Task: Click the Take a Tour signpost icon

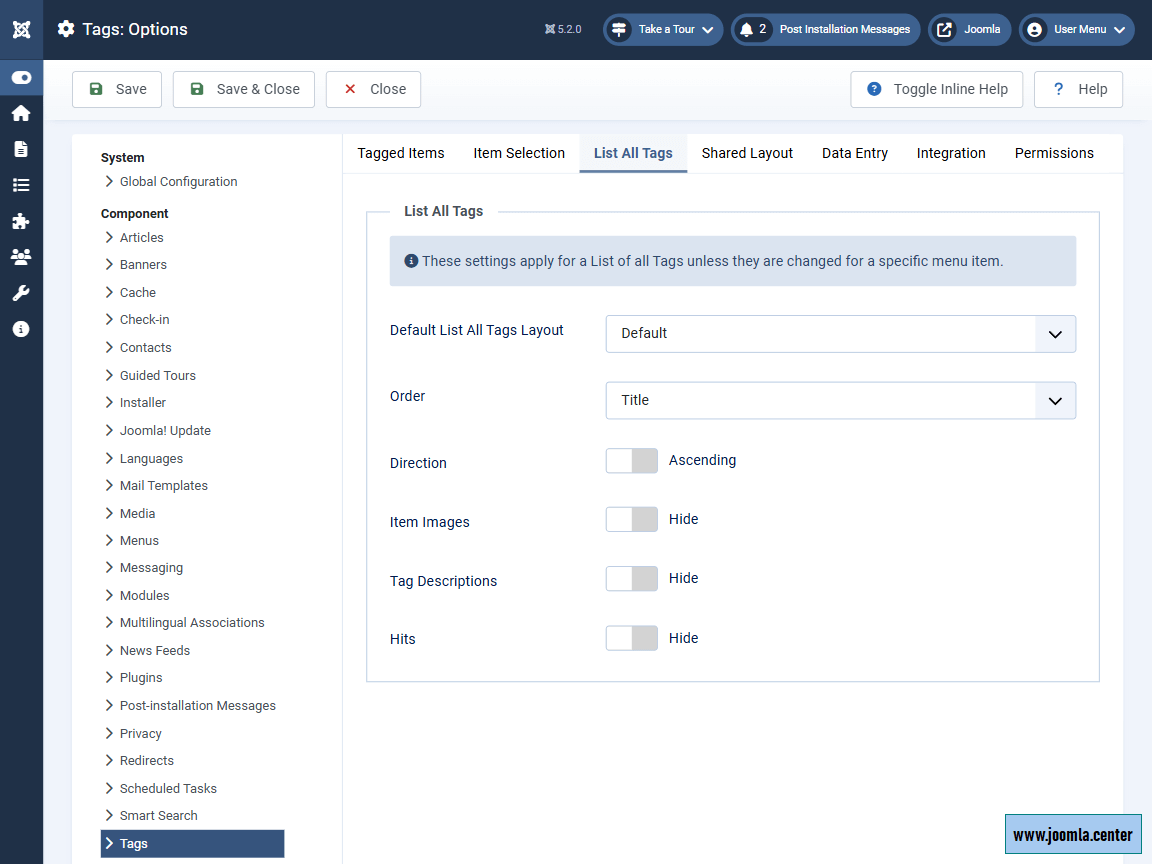Action: tap(619, 29)
